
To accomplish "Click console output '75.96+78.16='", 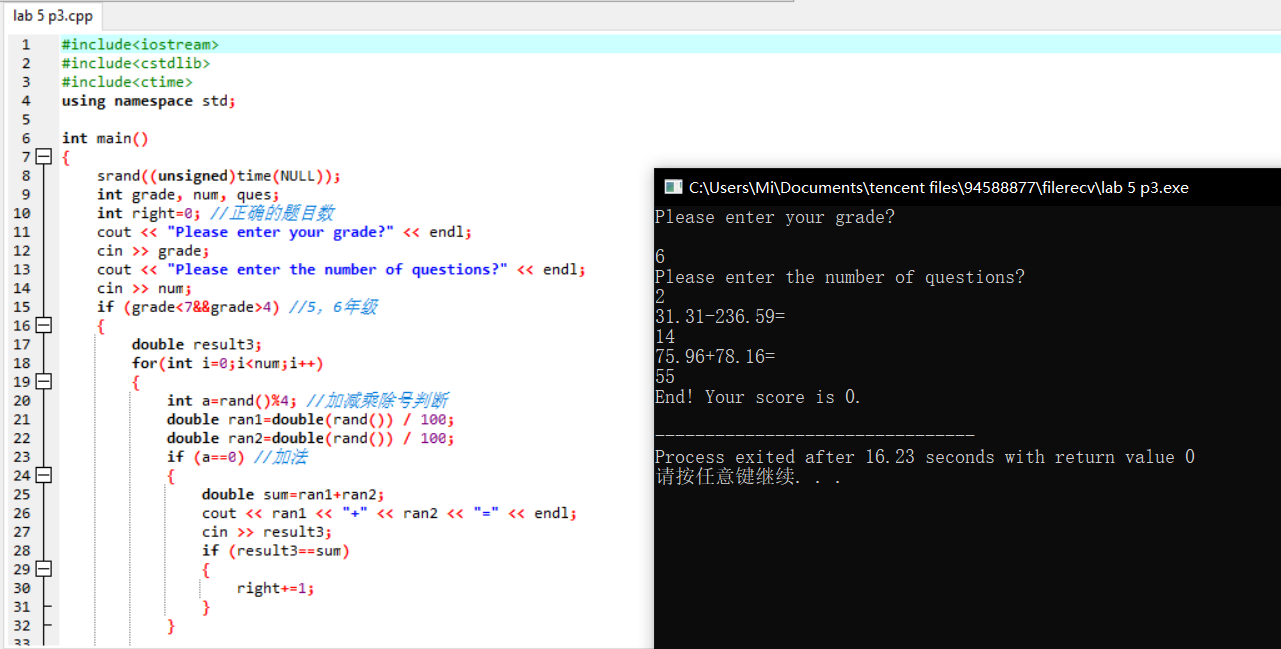I will [x=715, y=357].
